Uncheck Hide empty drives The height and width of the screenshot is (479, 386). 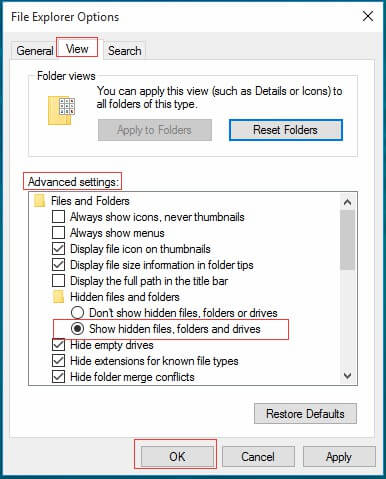pyautogui.click(x=58, y=345)
